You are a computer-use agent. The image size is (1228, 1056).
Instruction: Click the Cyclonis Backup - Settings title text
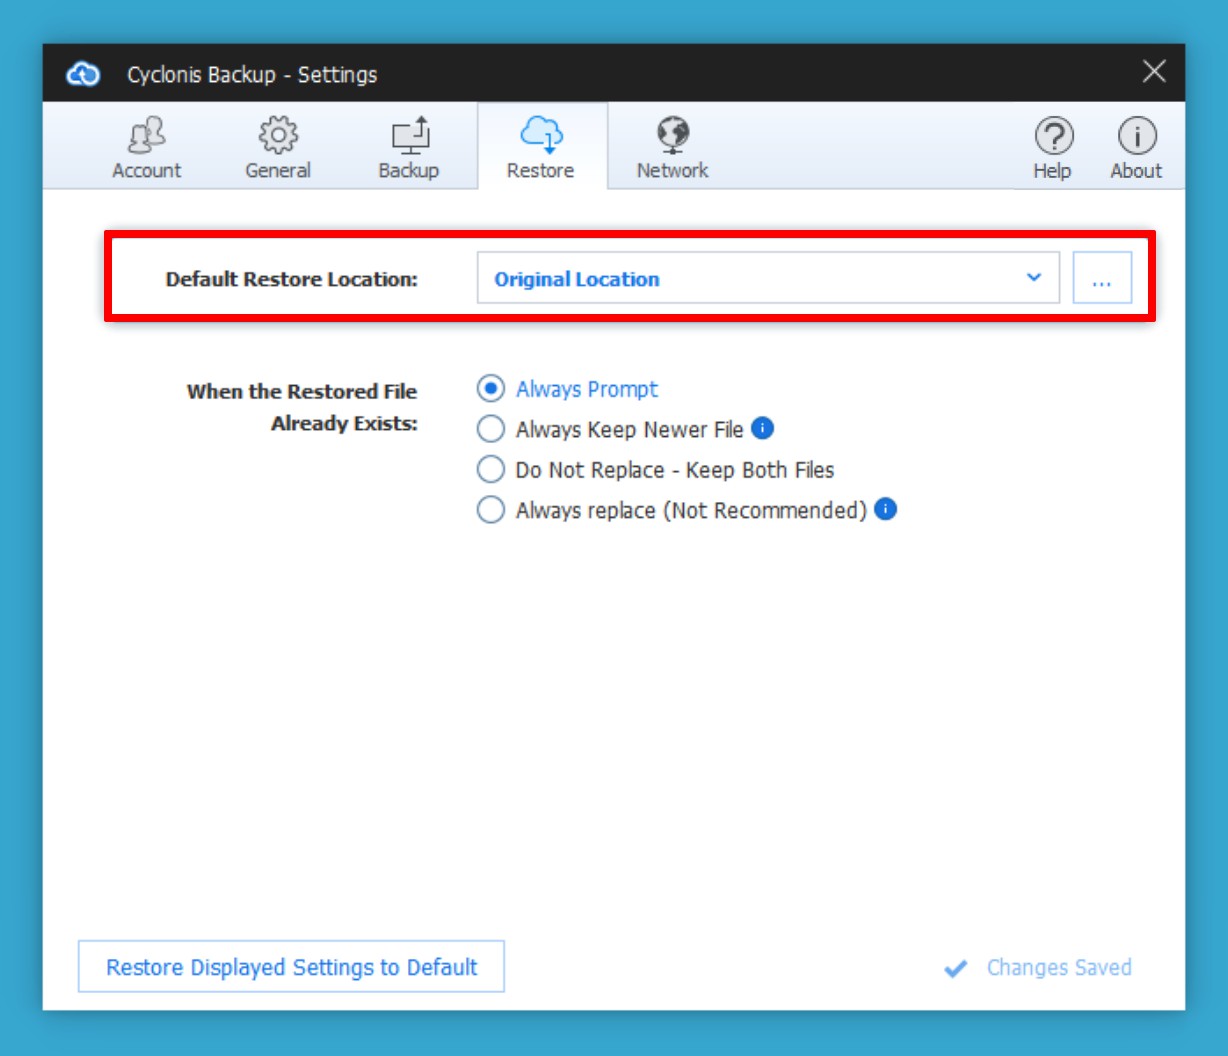pyautogui.click(x=252, y=74)
